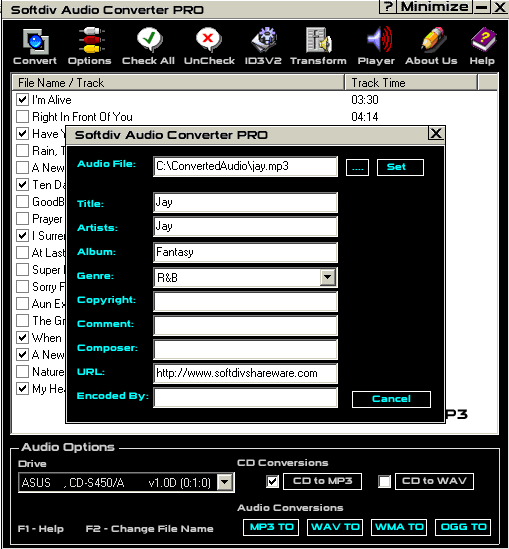Viewport: 509px width, 549px height.
Task: Uncheck the I'm Alive track checkbox
Action: [x=22, y=99]
